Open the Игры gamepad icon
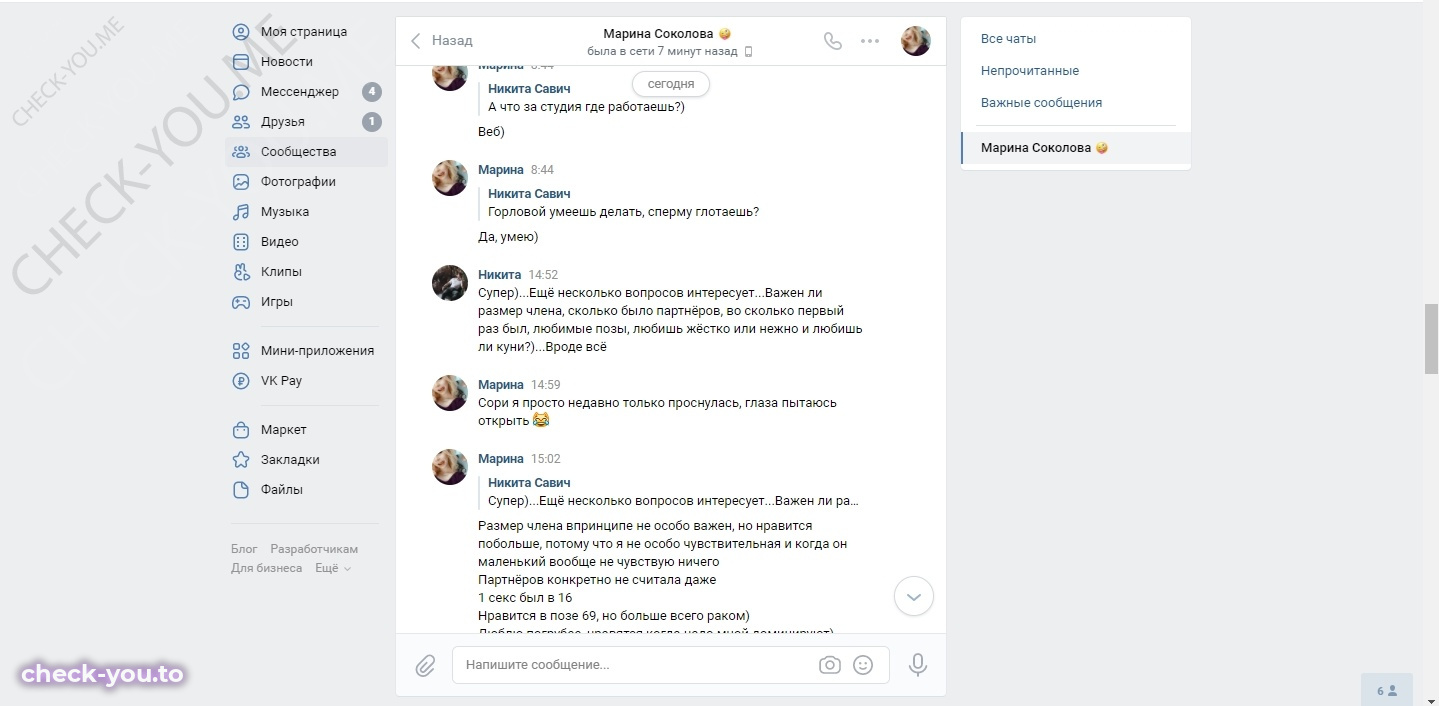The width and height of the screenshot is (1439, 706). coord(241,302)
